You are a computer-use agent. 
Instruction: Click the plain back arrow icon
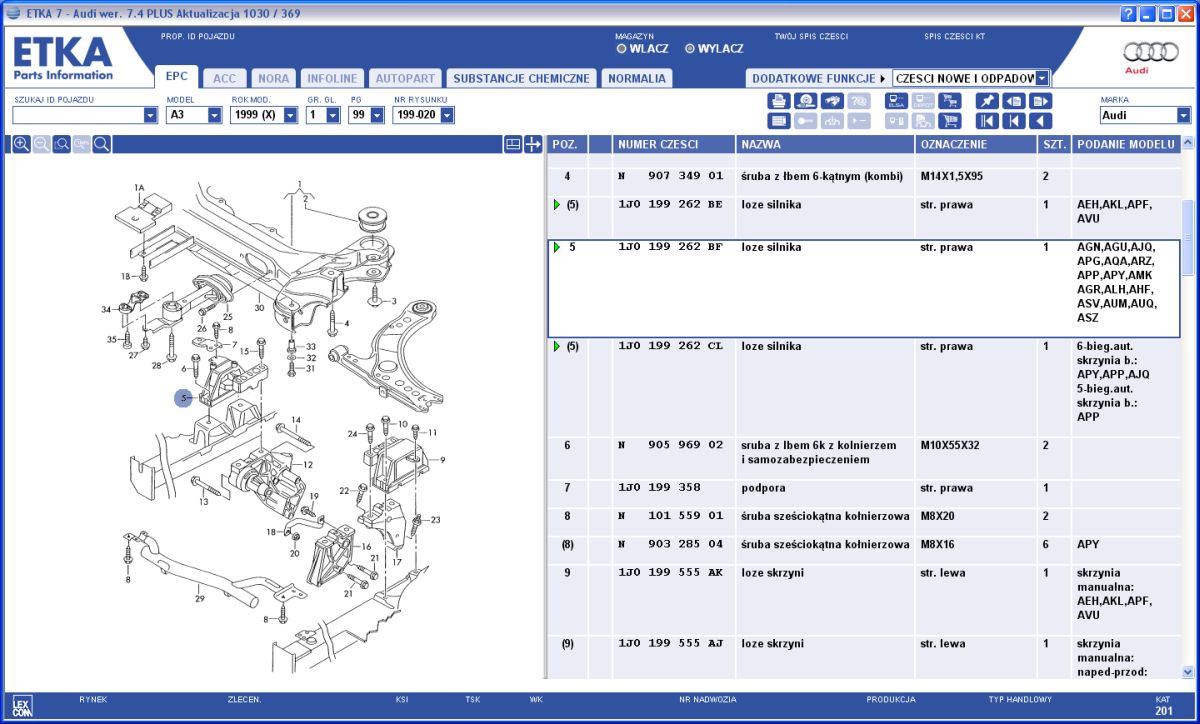[x=1041, y=121]
